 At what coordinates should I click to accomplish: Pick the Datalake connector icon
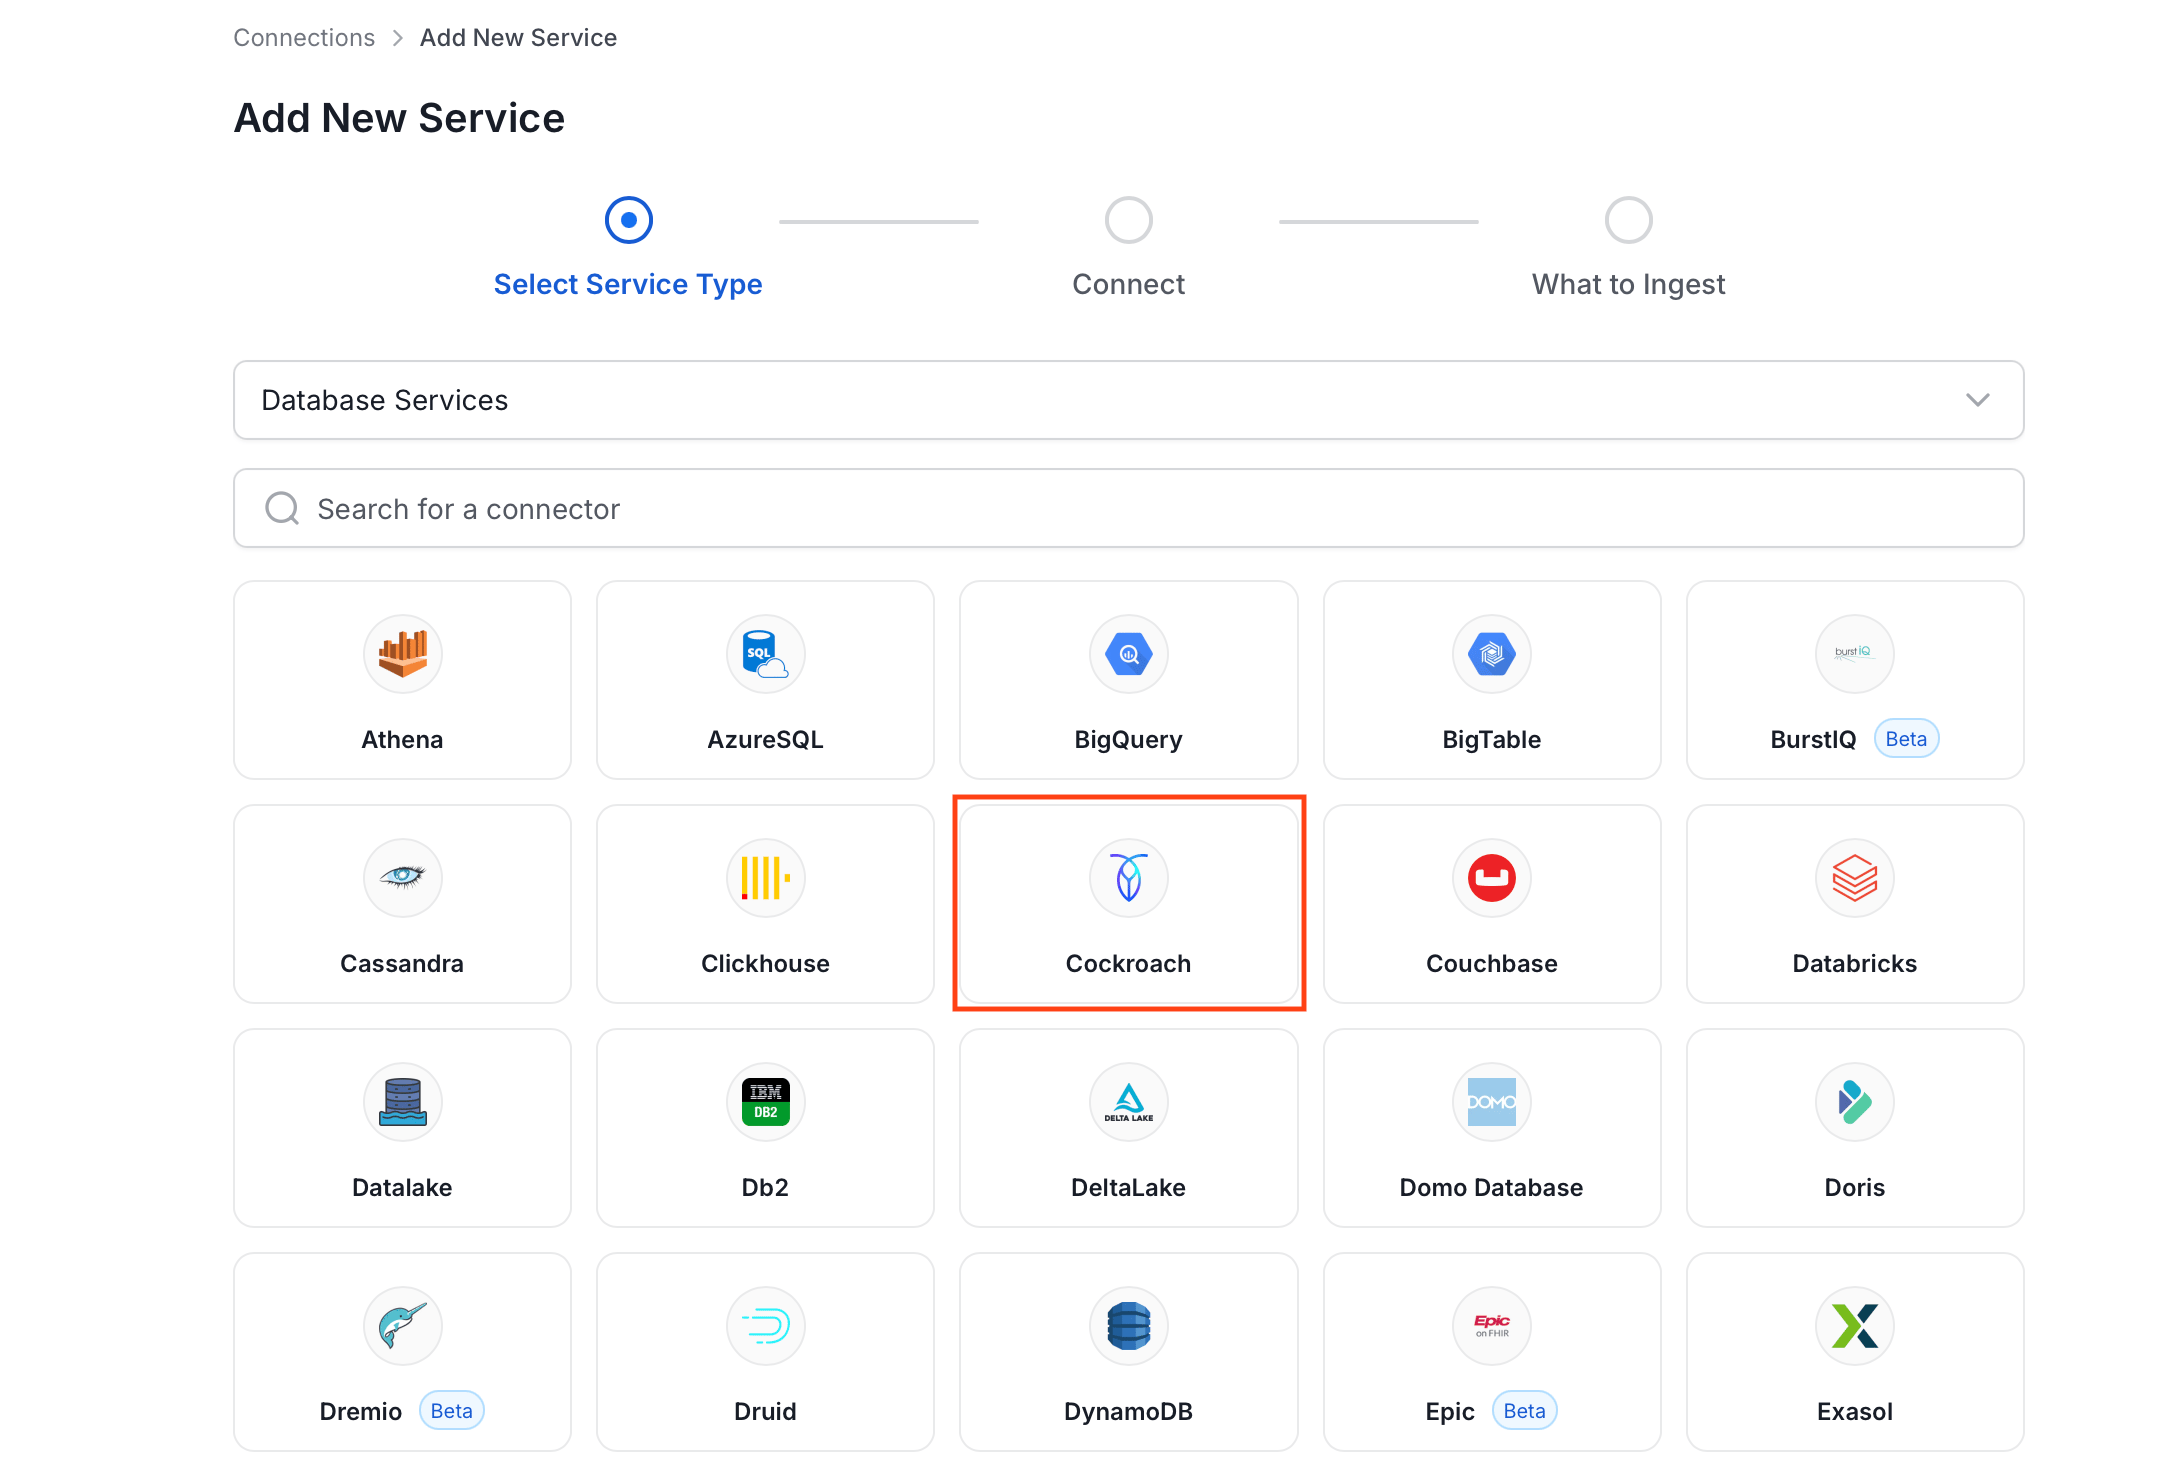coord(402,1102)
